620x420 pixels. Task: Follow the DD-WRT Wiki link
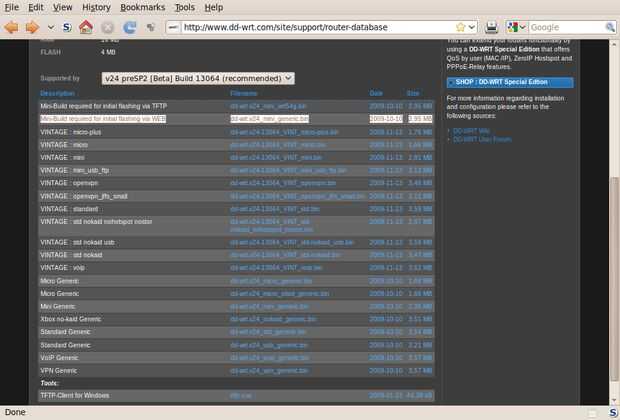coord(471,131)
